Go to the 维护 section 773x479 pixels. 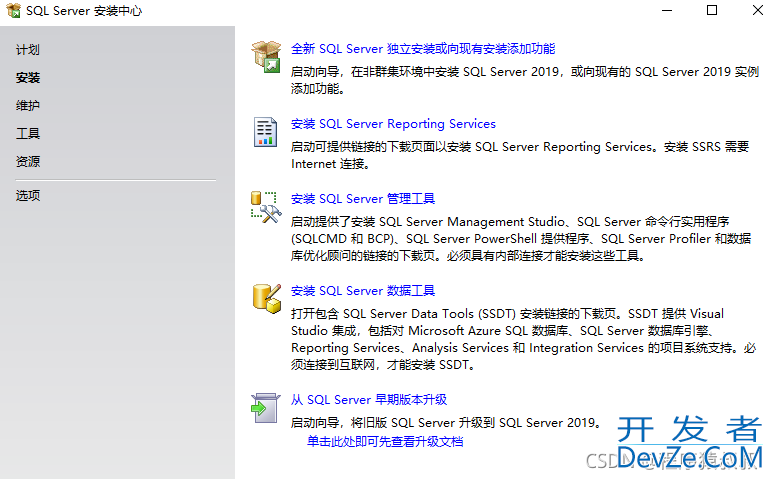[x=28, y=105]
